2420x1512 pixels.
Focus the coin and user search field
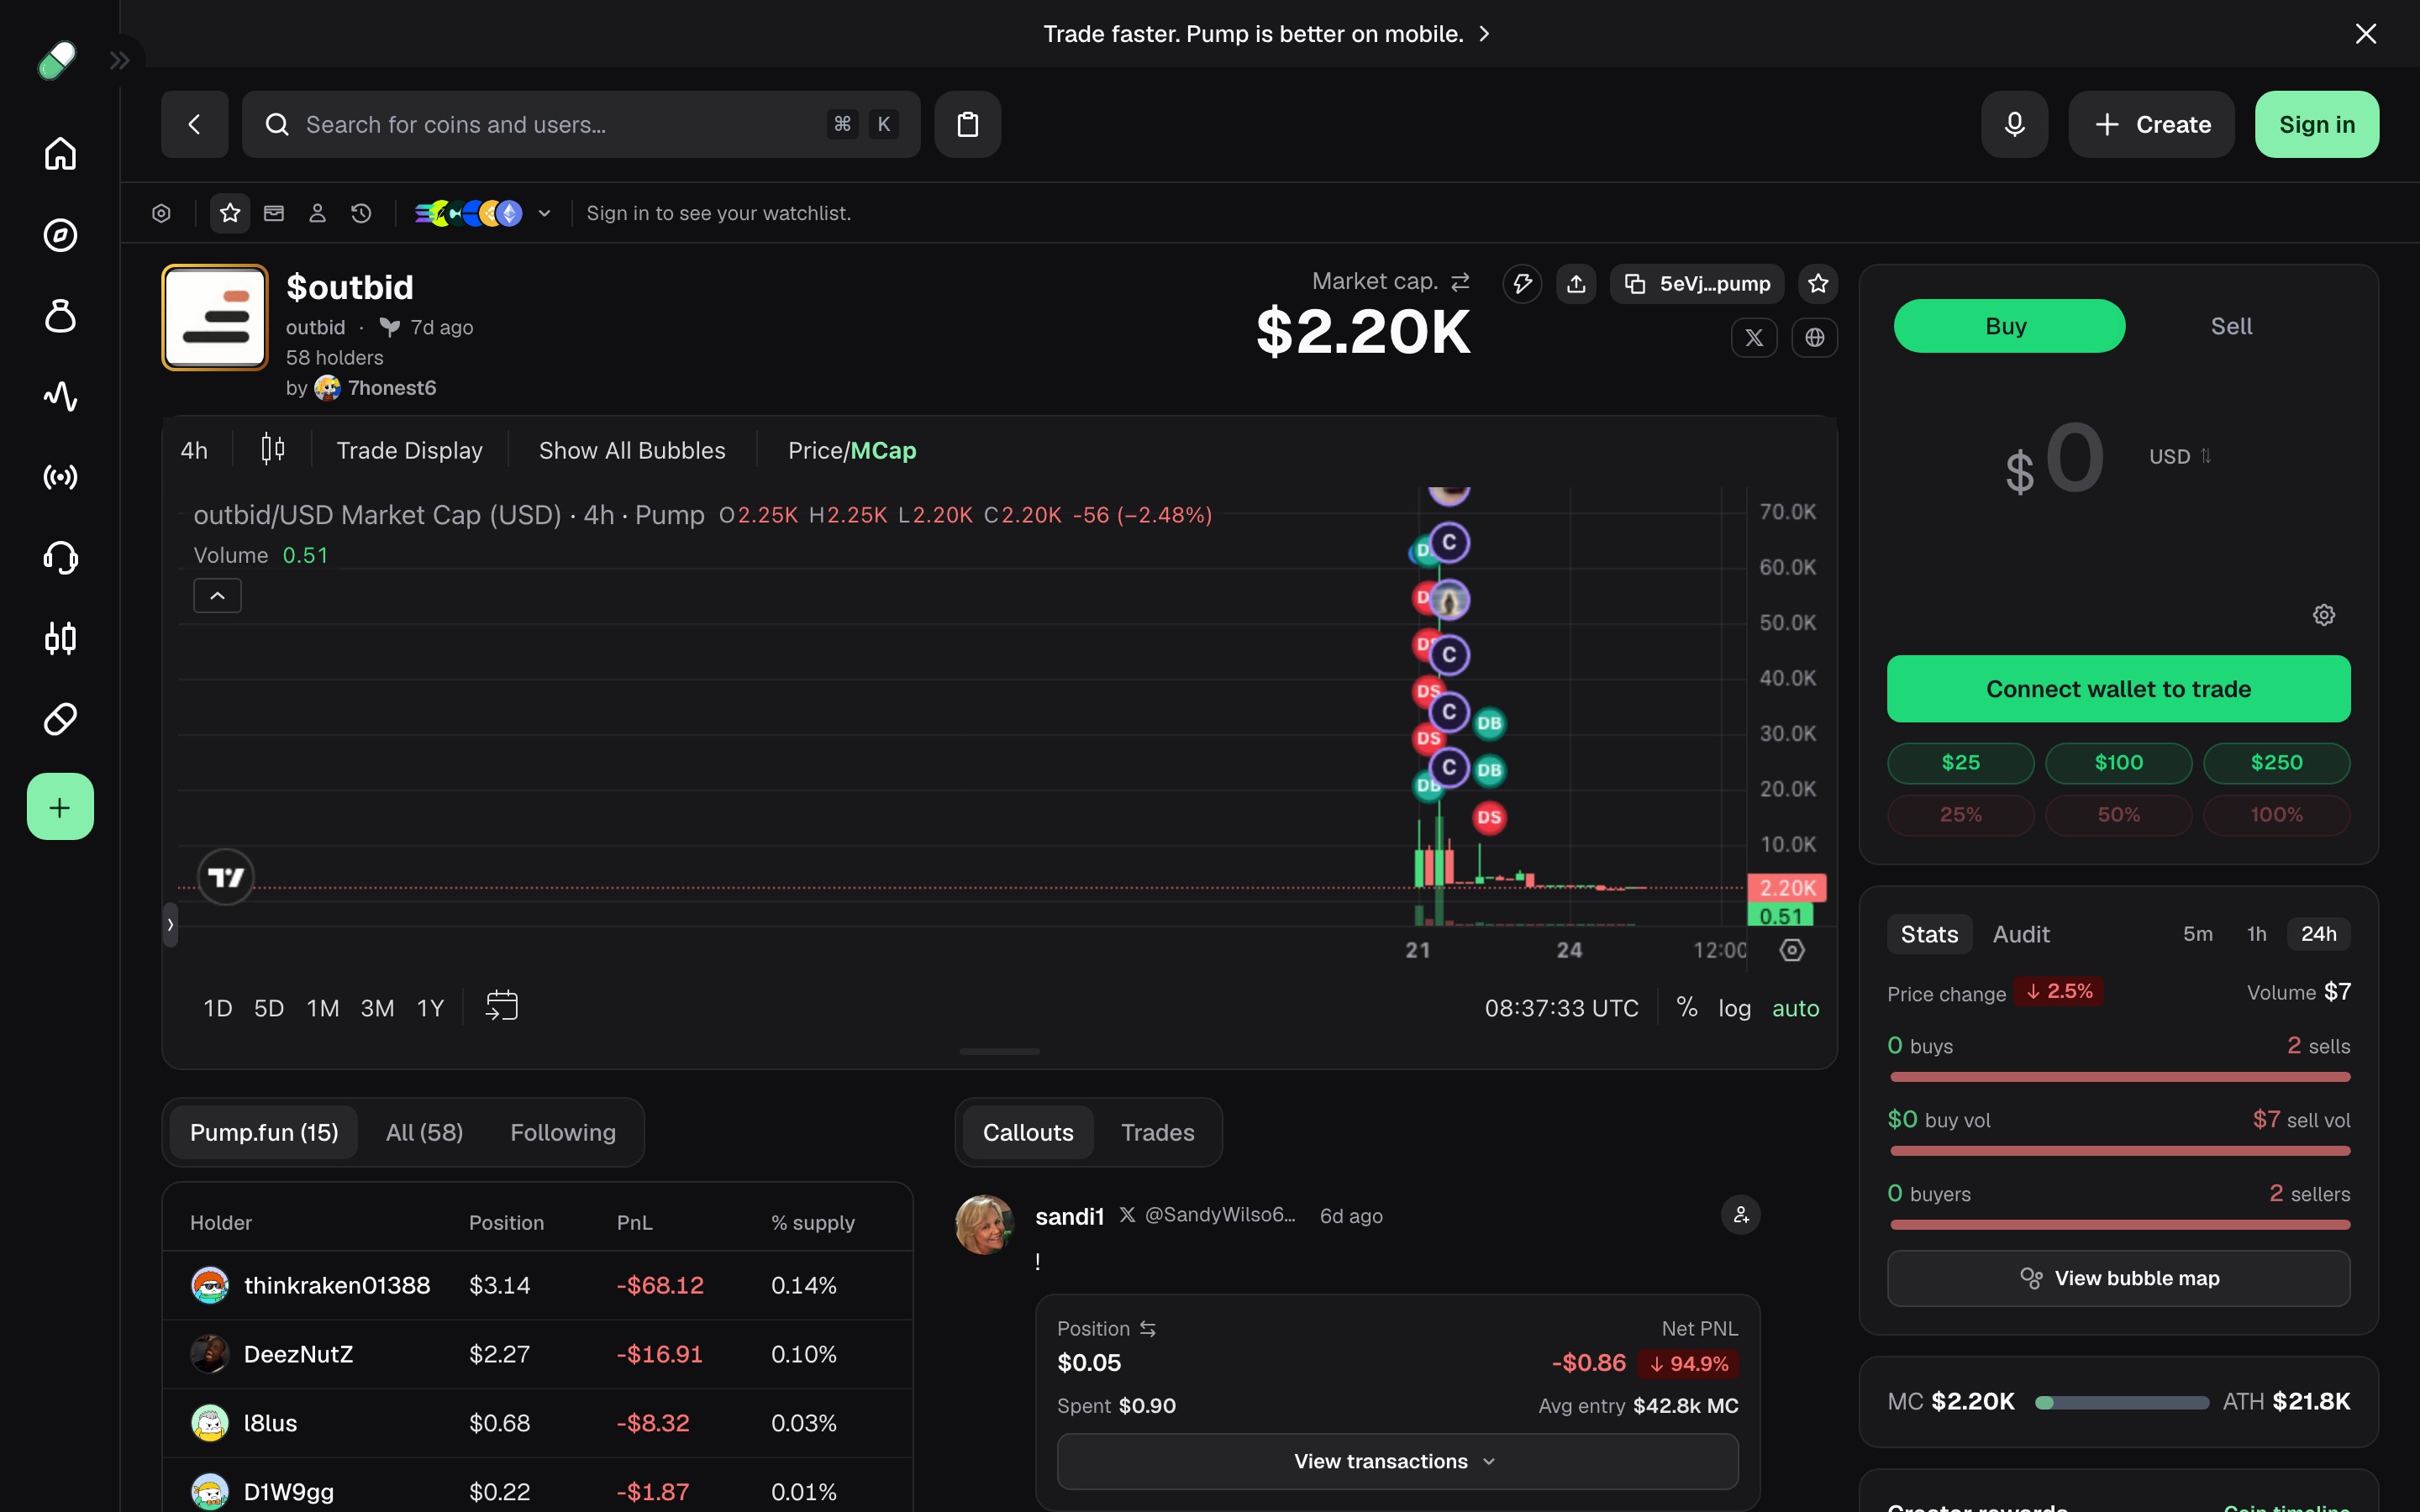tap(581, 124)
